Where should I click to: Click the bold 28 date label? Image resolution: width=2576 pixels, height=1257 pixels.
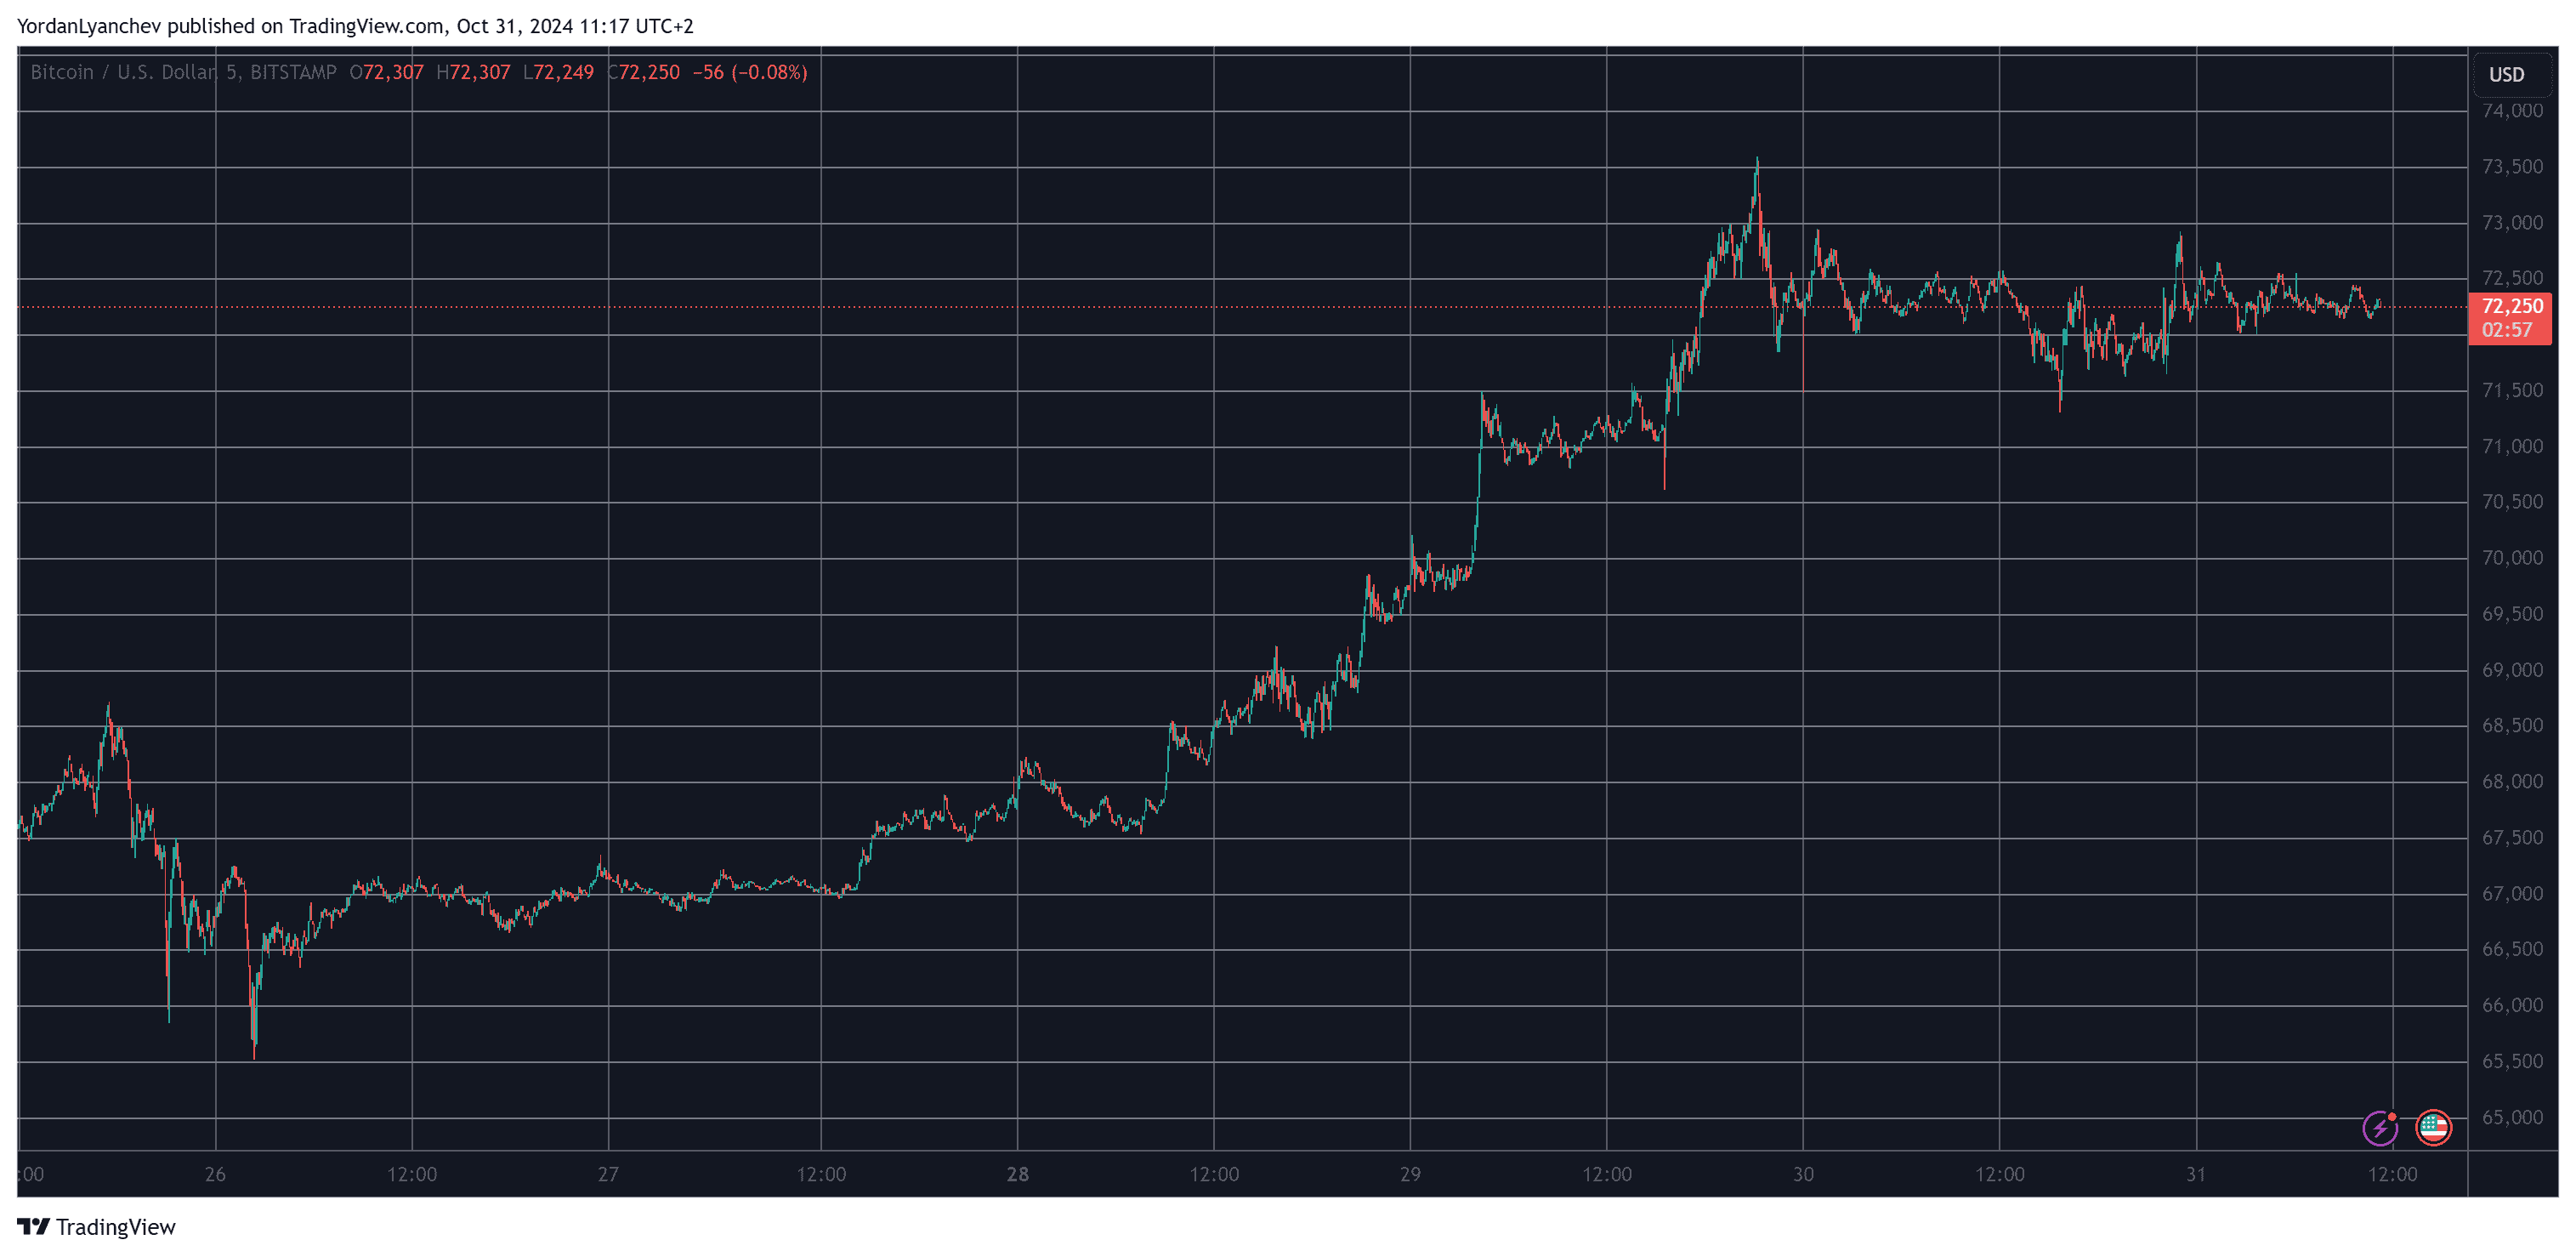[1017, 1174]
